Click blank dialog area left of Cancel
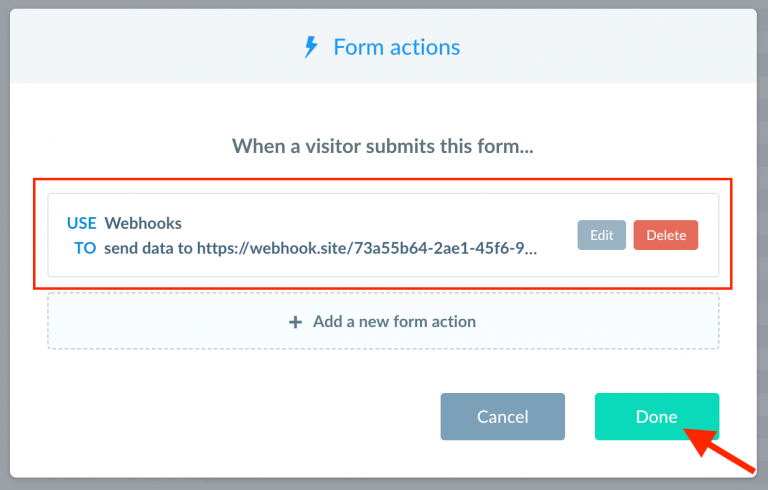 pos(240,416)
